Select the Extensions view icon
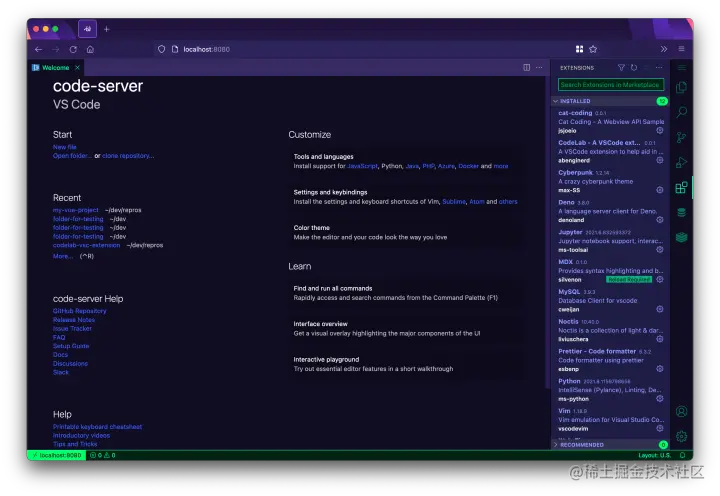The height and width of the screenshot is (496, 720). pos(681,187)
